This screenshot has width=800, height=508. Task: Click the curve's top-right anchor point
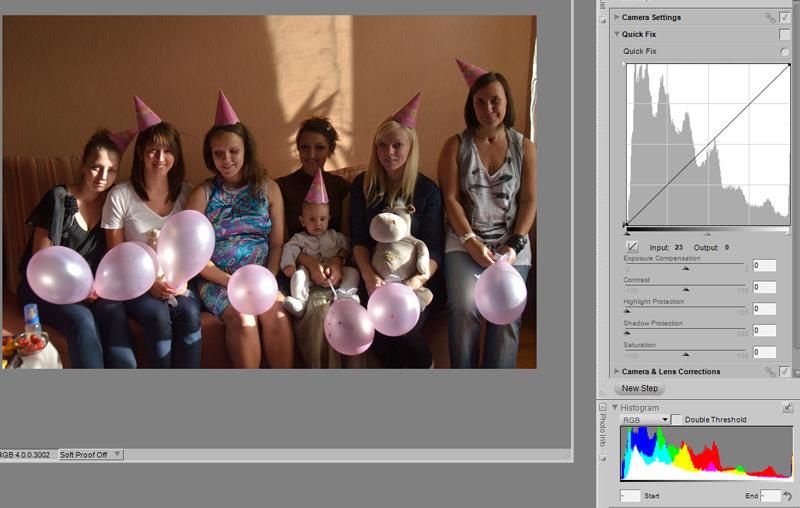(x=789, y=65)
